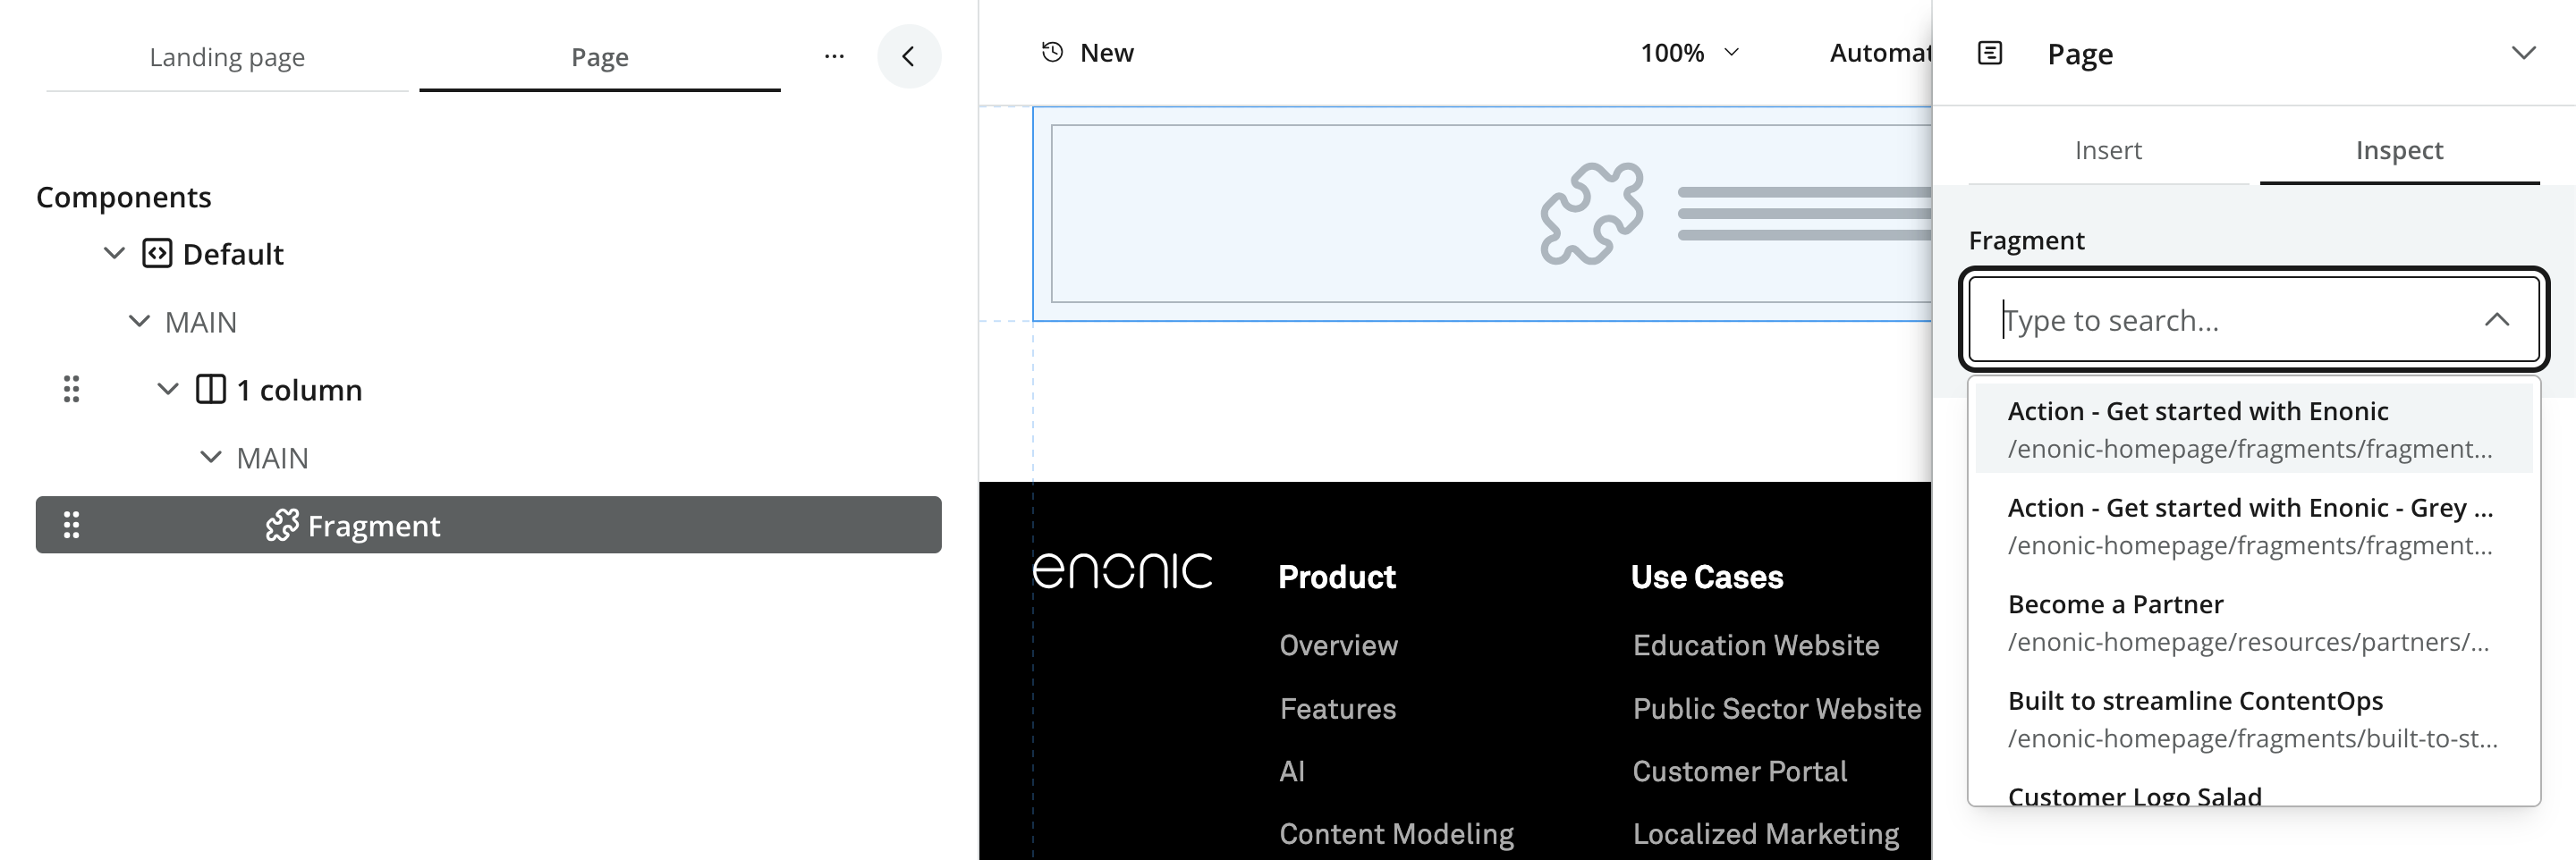Click the Page panel icon in right header
Image resolution: width=2576 pixels, height=860 pixels.
tap(1990, 53)
